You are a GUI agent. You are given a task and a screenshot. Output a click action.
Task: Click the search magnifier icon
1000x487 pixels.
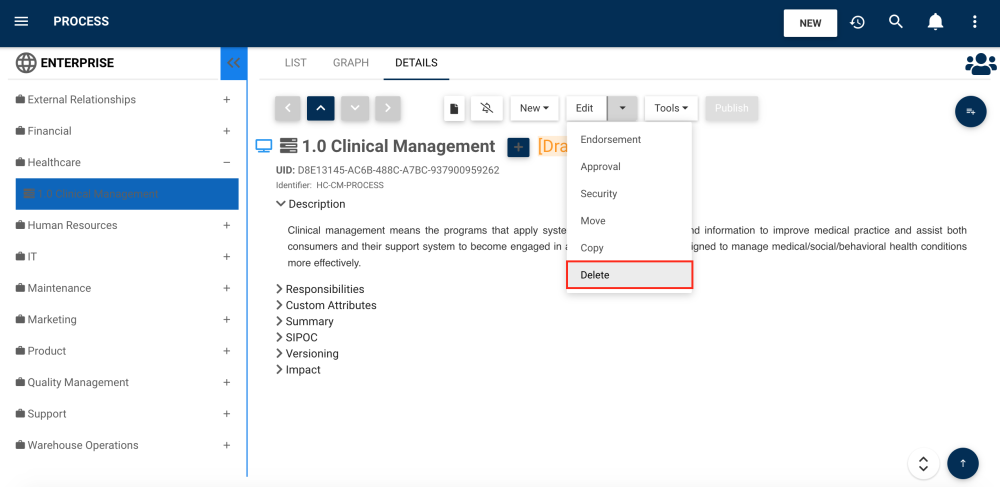click(x=896, y=22)
